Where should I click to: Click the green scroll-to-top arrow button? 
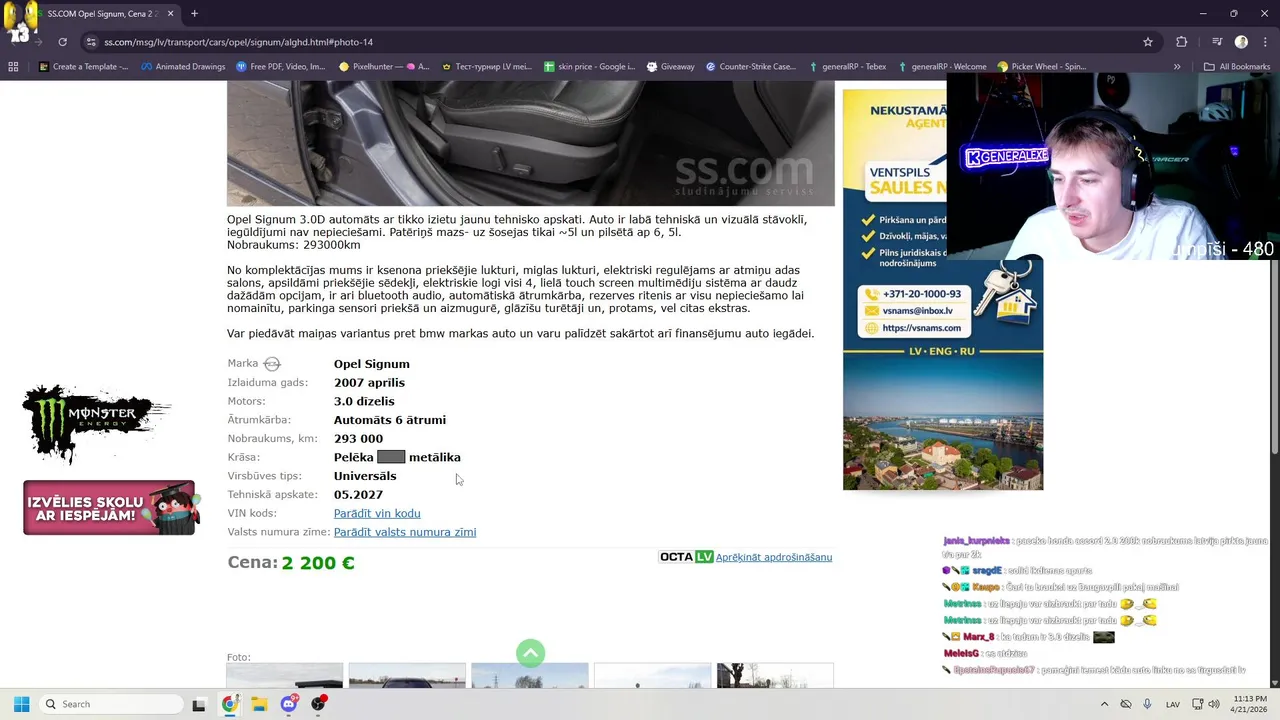pos(531,653)
